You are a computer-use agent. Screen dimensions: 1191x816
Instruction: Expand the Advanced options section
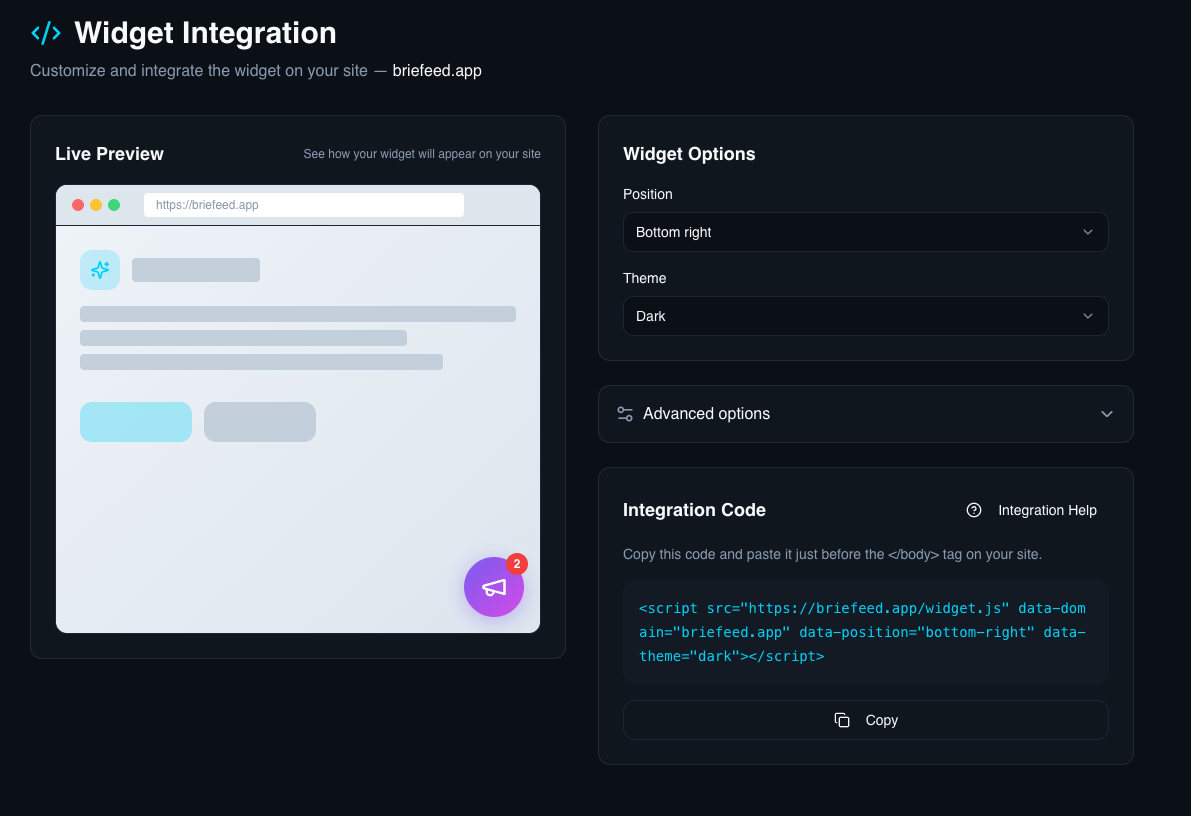(865, 414)
